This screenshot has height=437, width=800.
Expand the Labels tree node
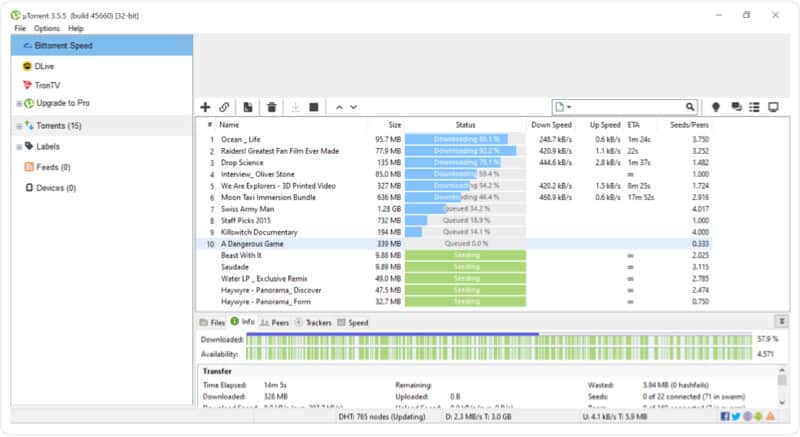tap(19, 147)
